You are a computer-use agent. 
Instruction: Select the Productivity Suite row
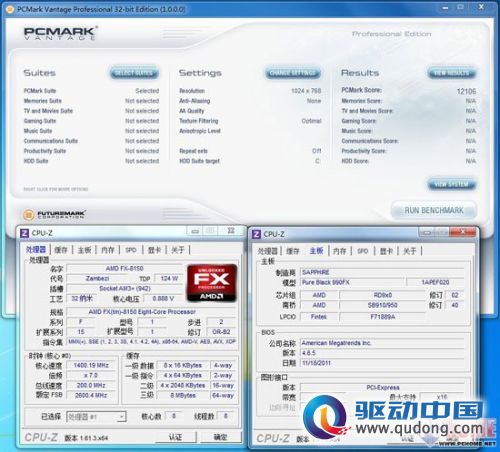click(91, 151)
